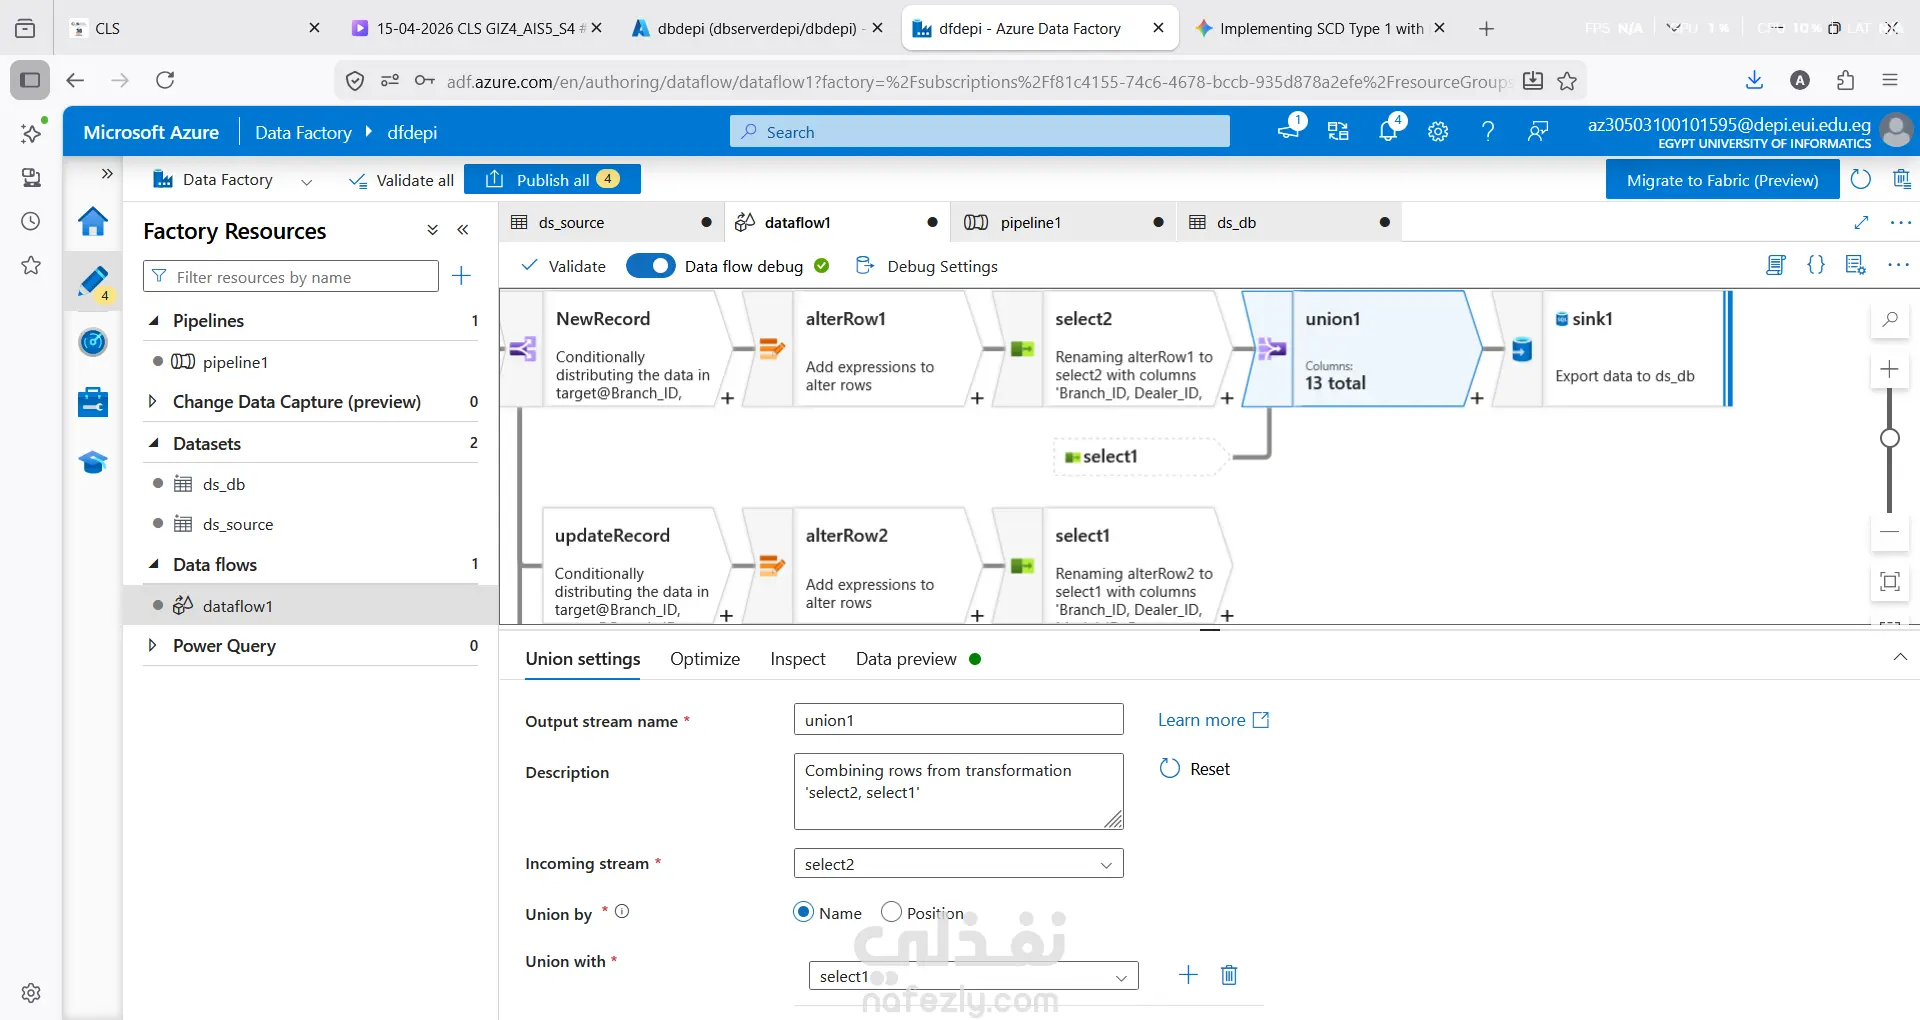Open the Learning Center graduation cap icon
The height and width of the screenshot is (1020, 1920).
pyautogui.click(x=93, y=462)
